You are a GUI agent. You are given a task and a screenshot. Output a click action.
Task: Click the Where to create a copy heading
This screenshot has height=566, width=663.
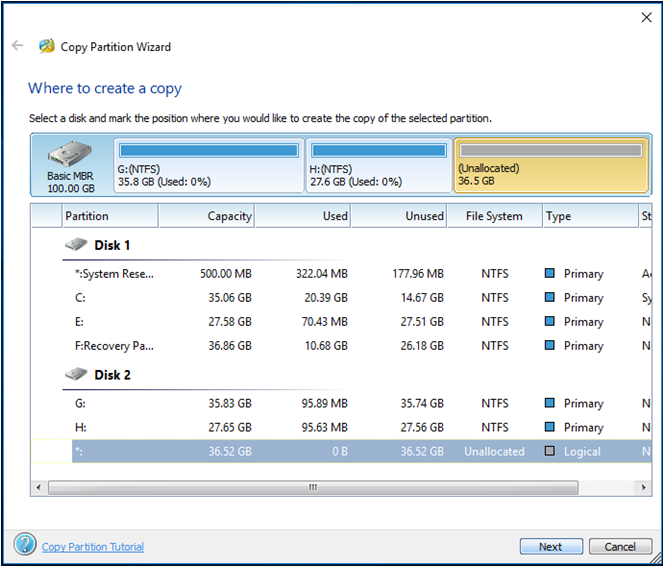click(x=105, y=88)
